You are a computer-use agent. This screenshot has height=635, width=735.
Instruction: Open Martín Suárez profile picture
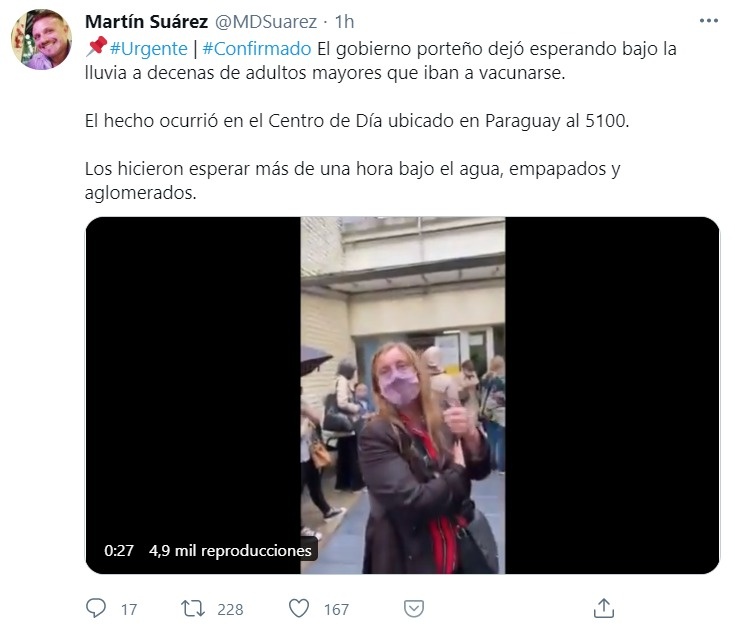pyautogui.click(x=42, y=39)
